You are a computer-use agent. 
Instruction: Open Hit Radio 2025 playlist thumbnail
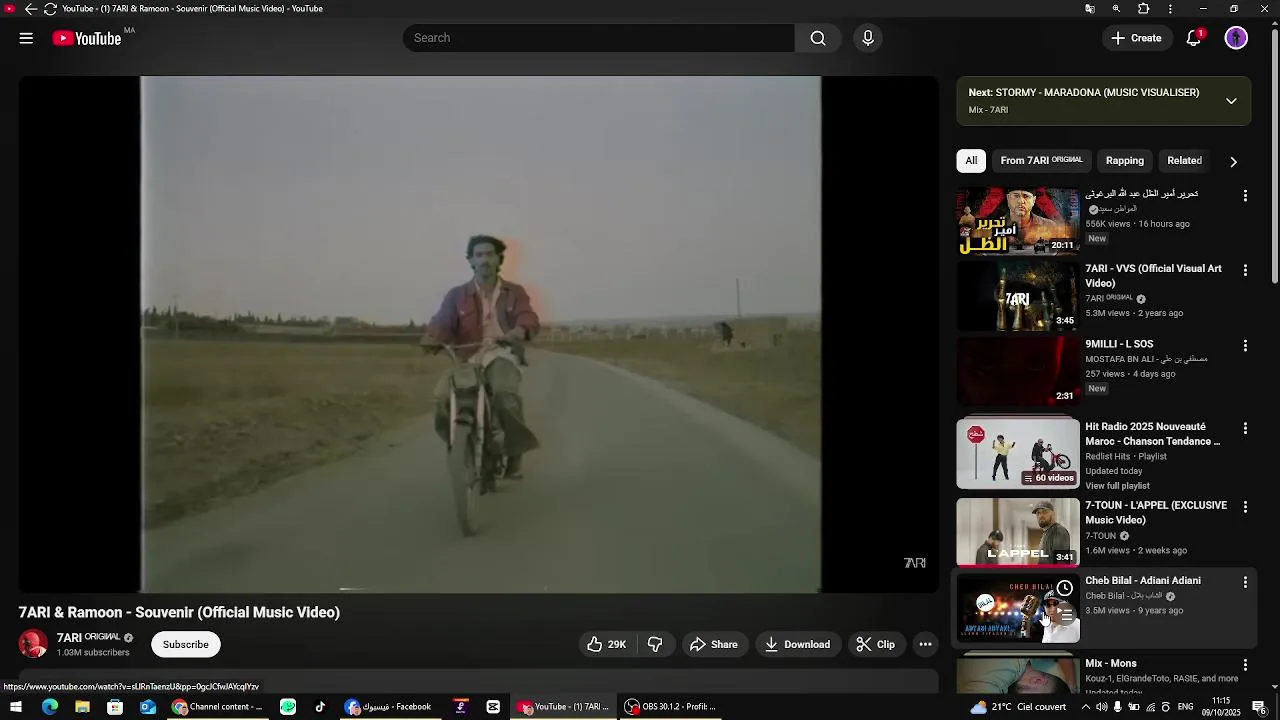pyautogui.click(x=1018, y=454)
